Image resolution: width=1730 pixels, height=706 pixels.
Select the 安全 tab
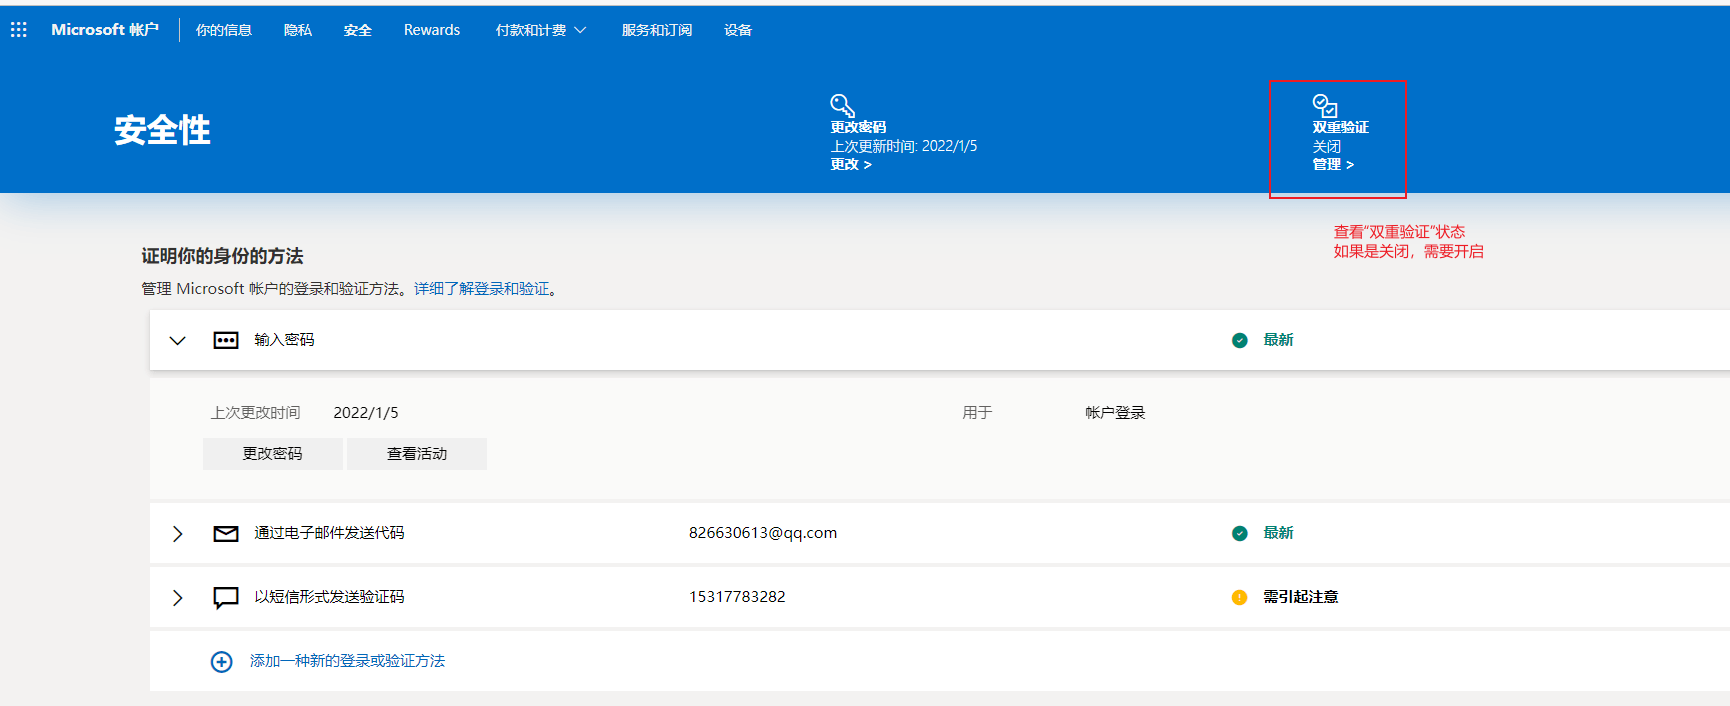pos(358,30)
